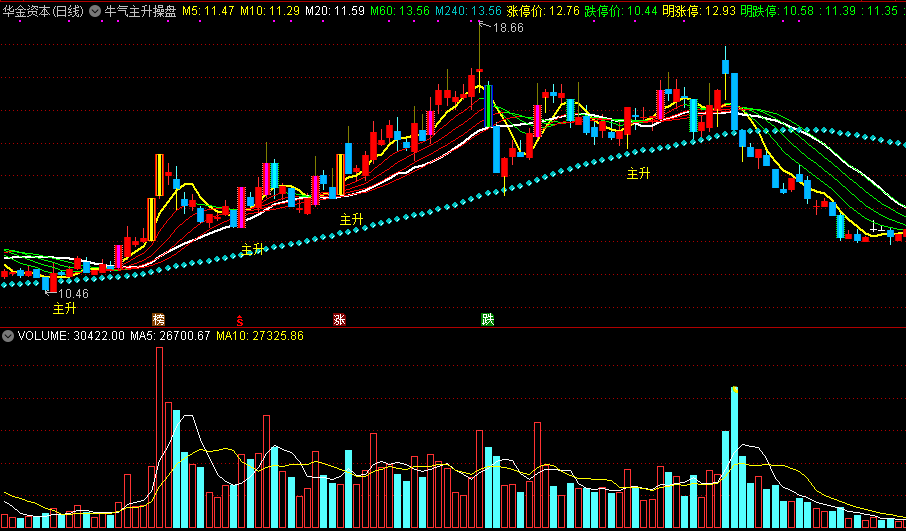Screen dimensions: 906x531
Task: Click the VOLUME: 30422.00 label
Action: tap(71, 336)
